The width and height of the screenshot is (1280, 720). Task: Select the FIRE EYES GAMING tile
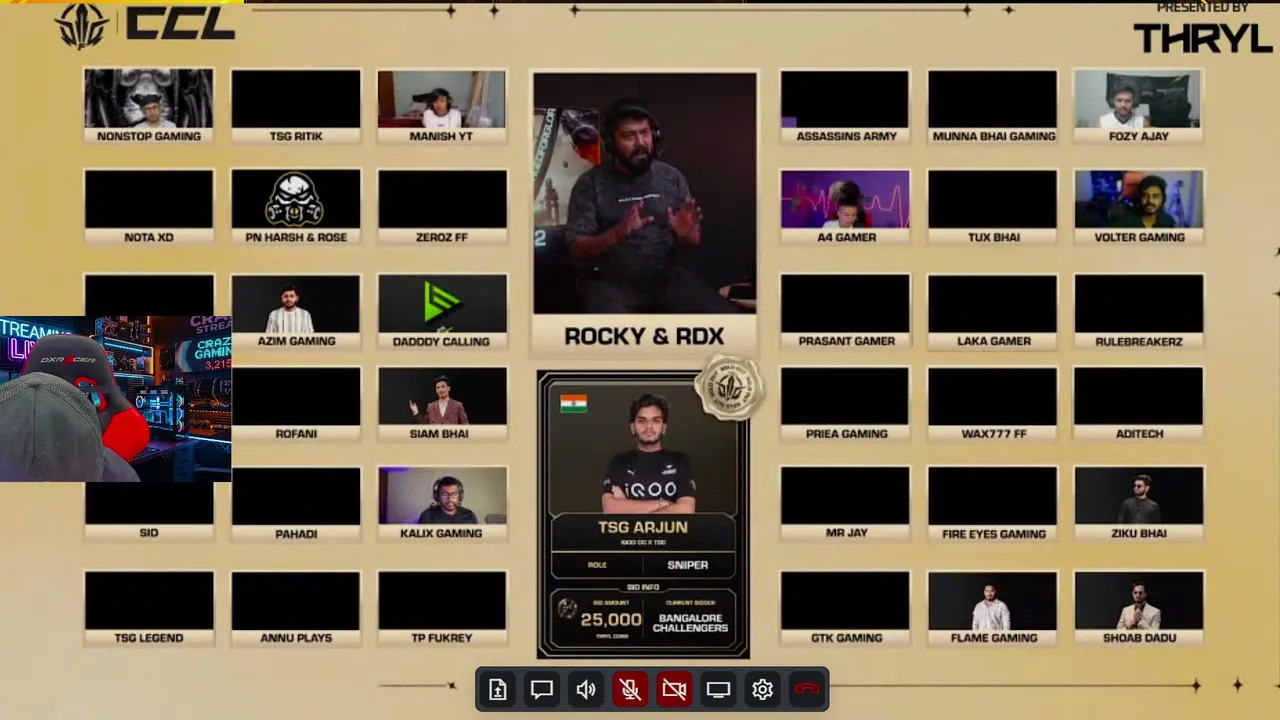993,504
